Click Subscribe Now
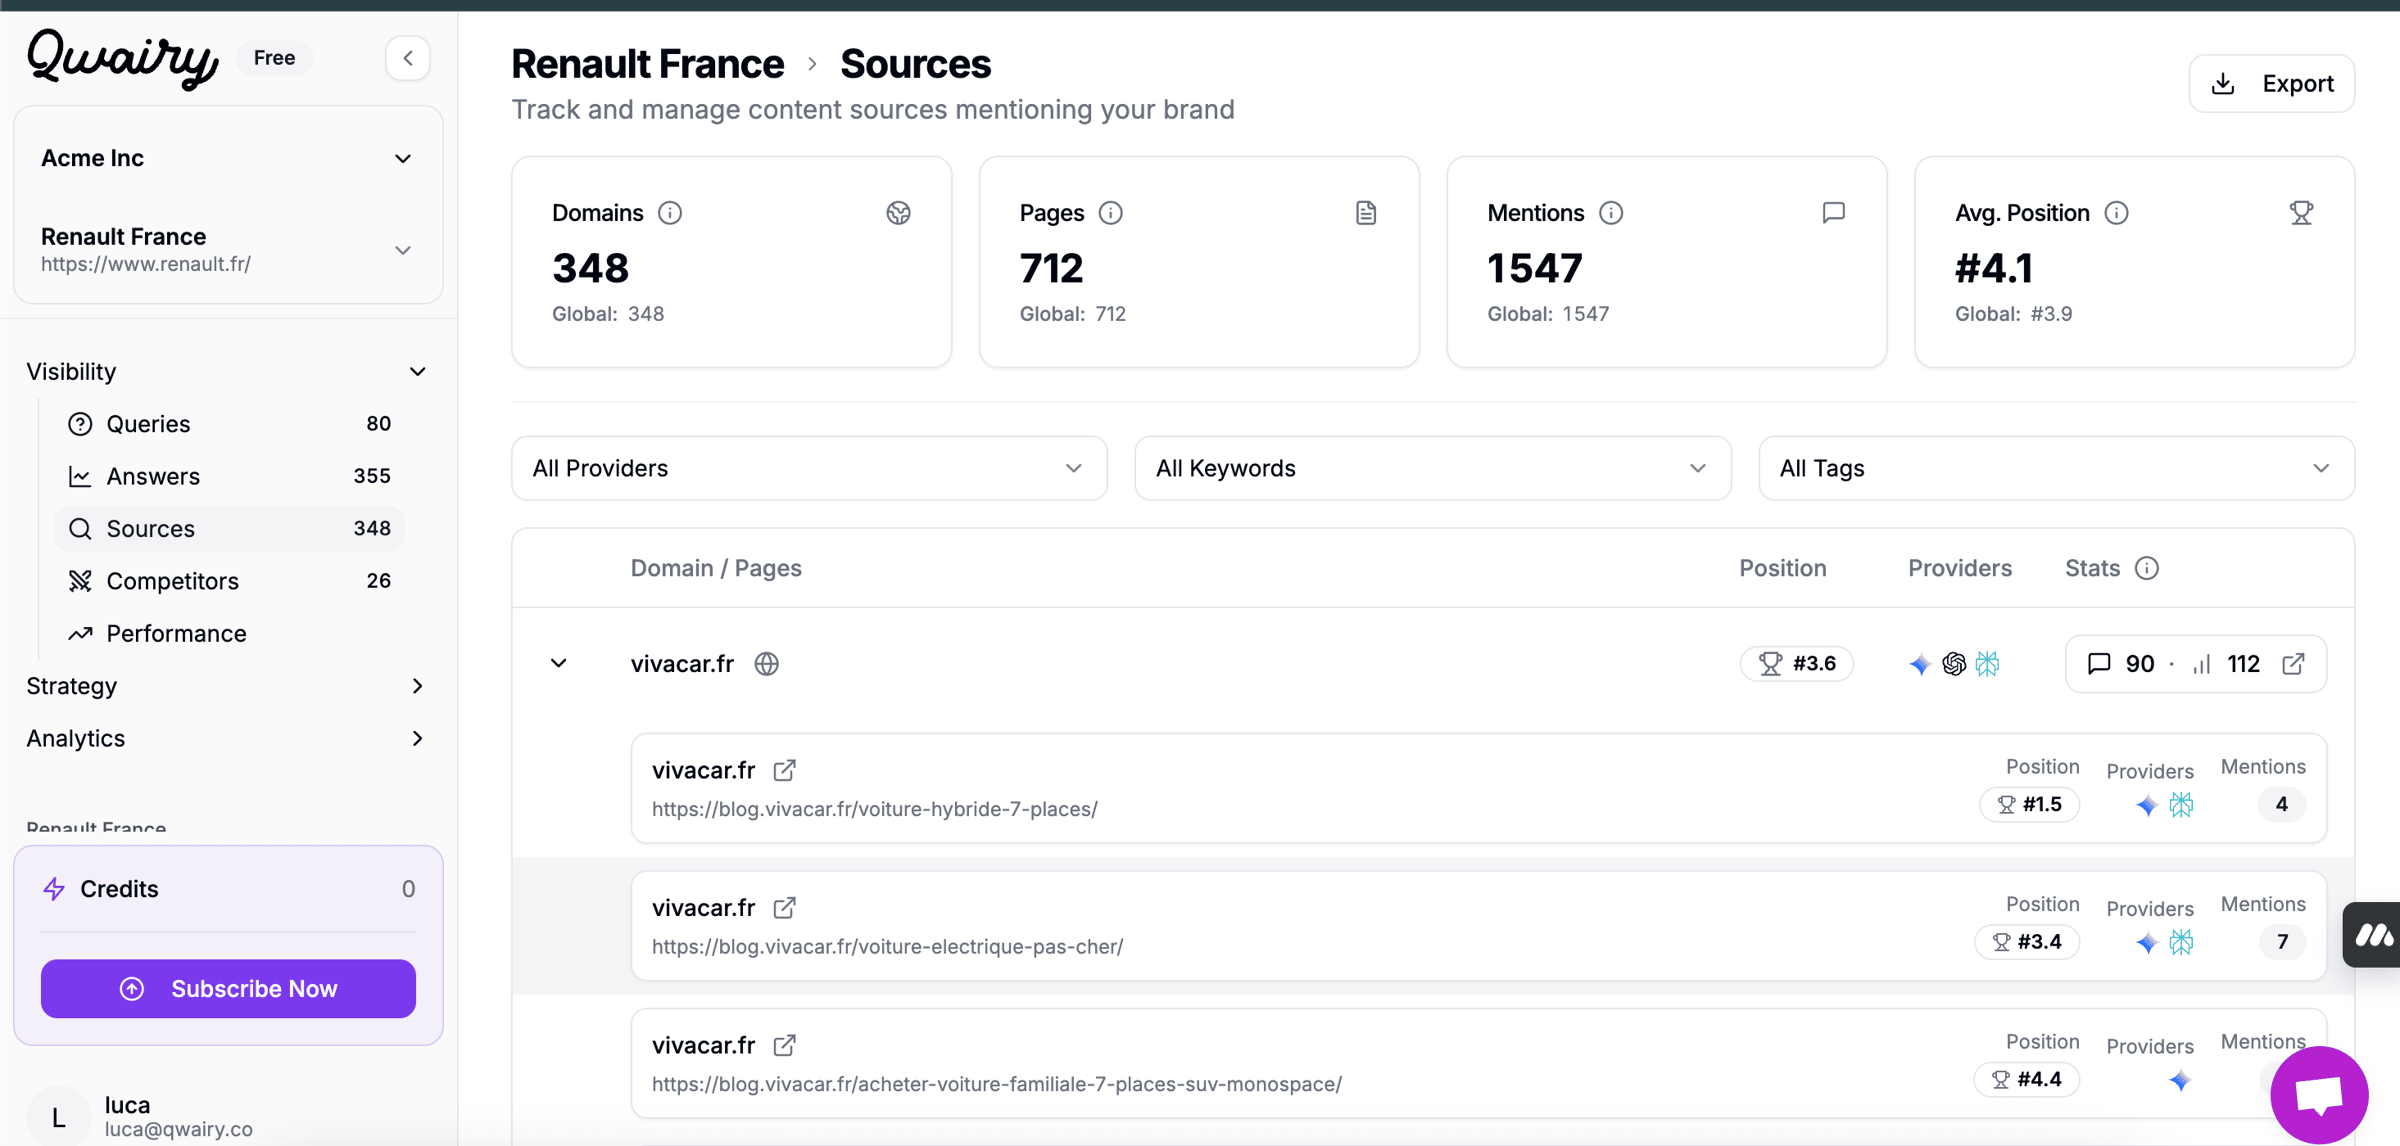Viewport: 2400px width, 1146px height. click(228, 989)
